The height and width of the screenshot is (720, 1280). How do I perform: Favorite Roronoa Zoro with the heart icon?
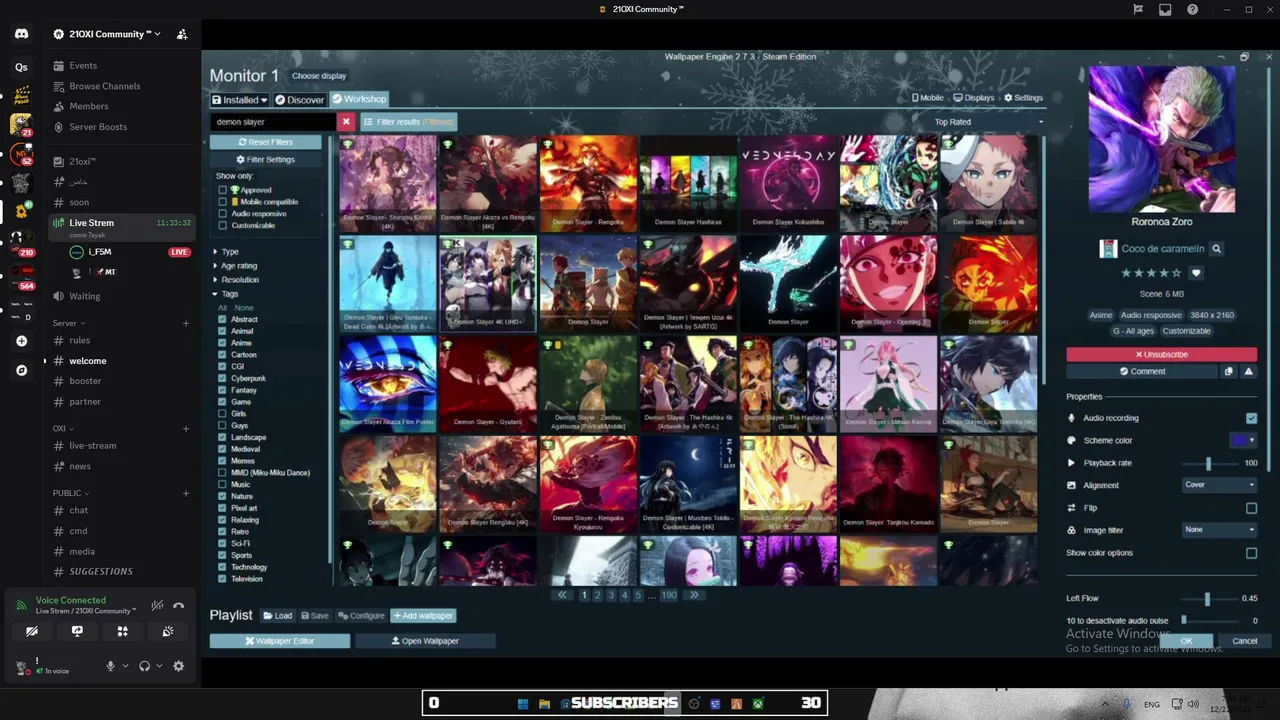pyautogui.click(x=1195, y=273)
